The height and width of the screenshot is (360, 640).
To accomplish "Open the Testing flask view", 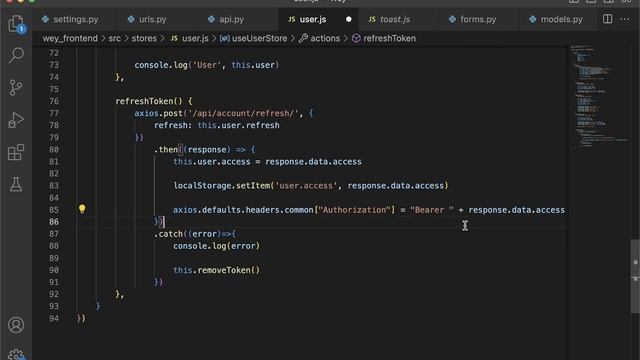I will 16,184.
